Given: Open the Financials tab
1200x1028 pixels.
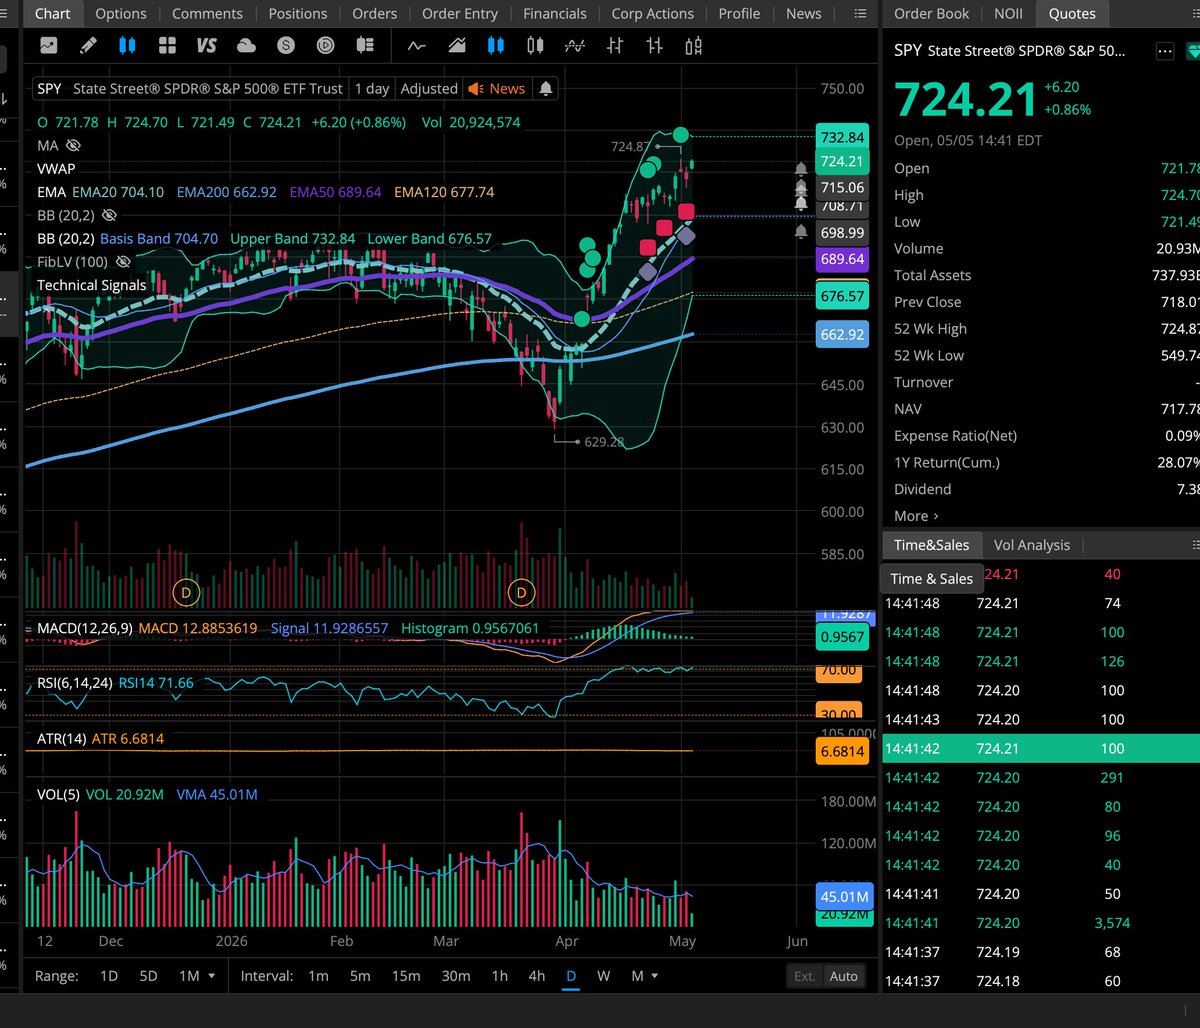Looking at the screenshot, I should coord(555,14).
